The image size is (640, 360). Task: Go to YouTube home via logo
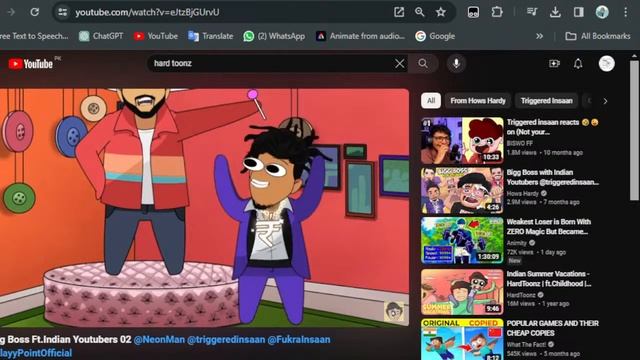(31, 64)
